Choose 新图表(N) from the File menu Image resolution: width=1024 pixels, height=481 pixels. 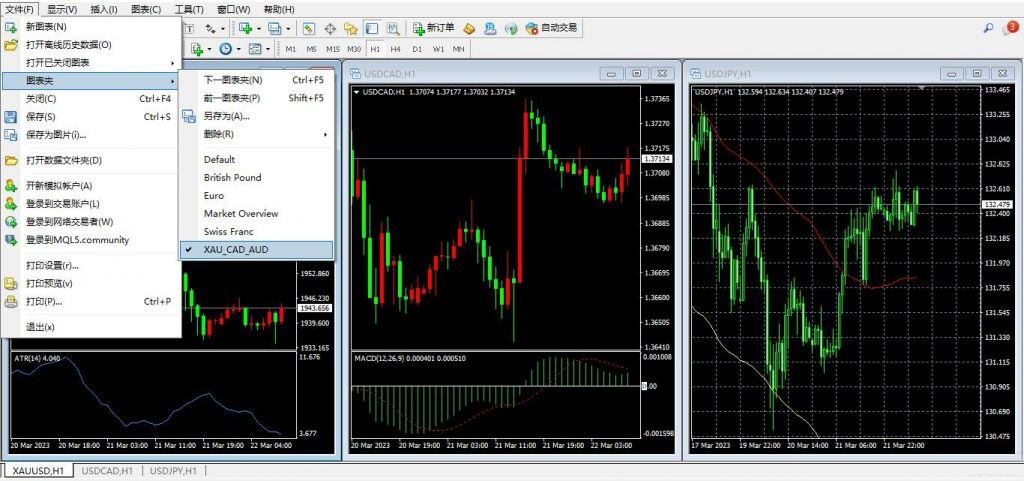coord(91,27)
